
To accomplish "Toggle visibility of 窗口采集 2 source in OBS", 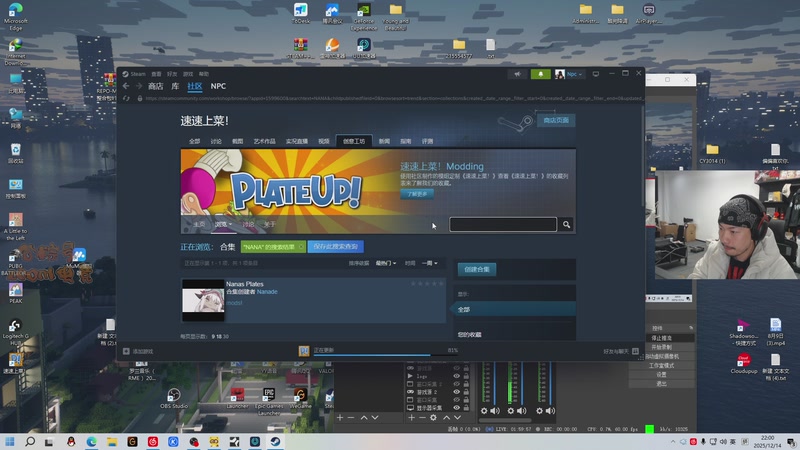I will 457,384.
